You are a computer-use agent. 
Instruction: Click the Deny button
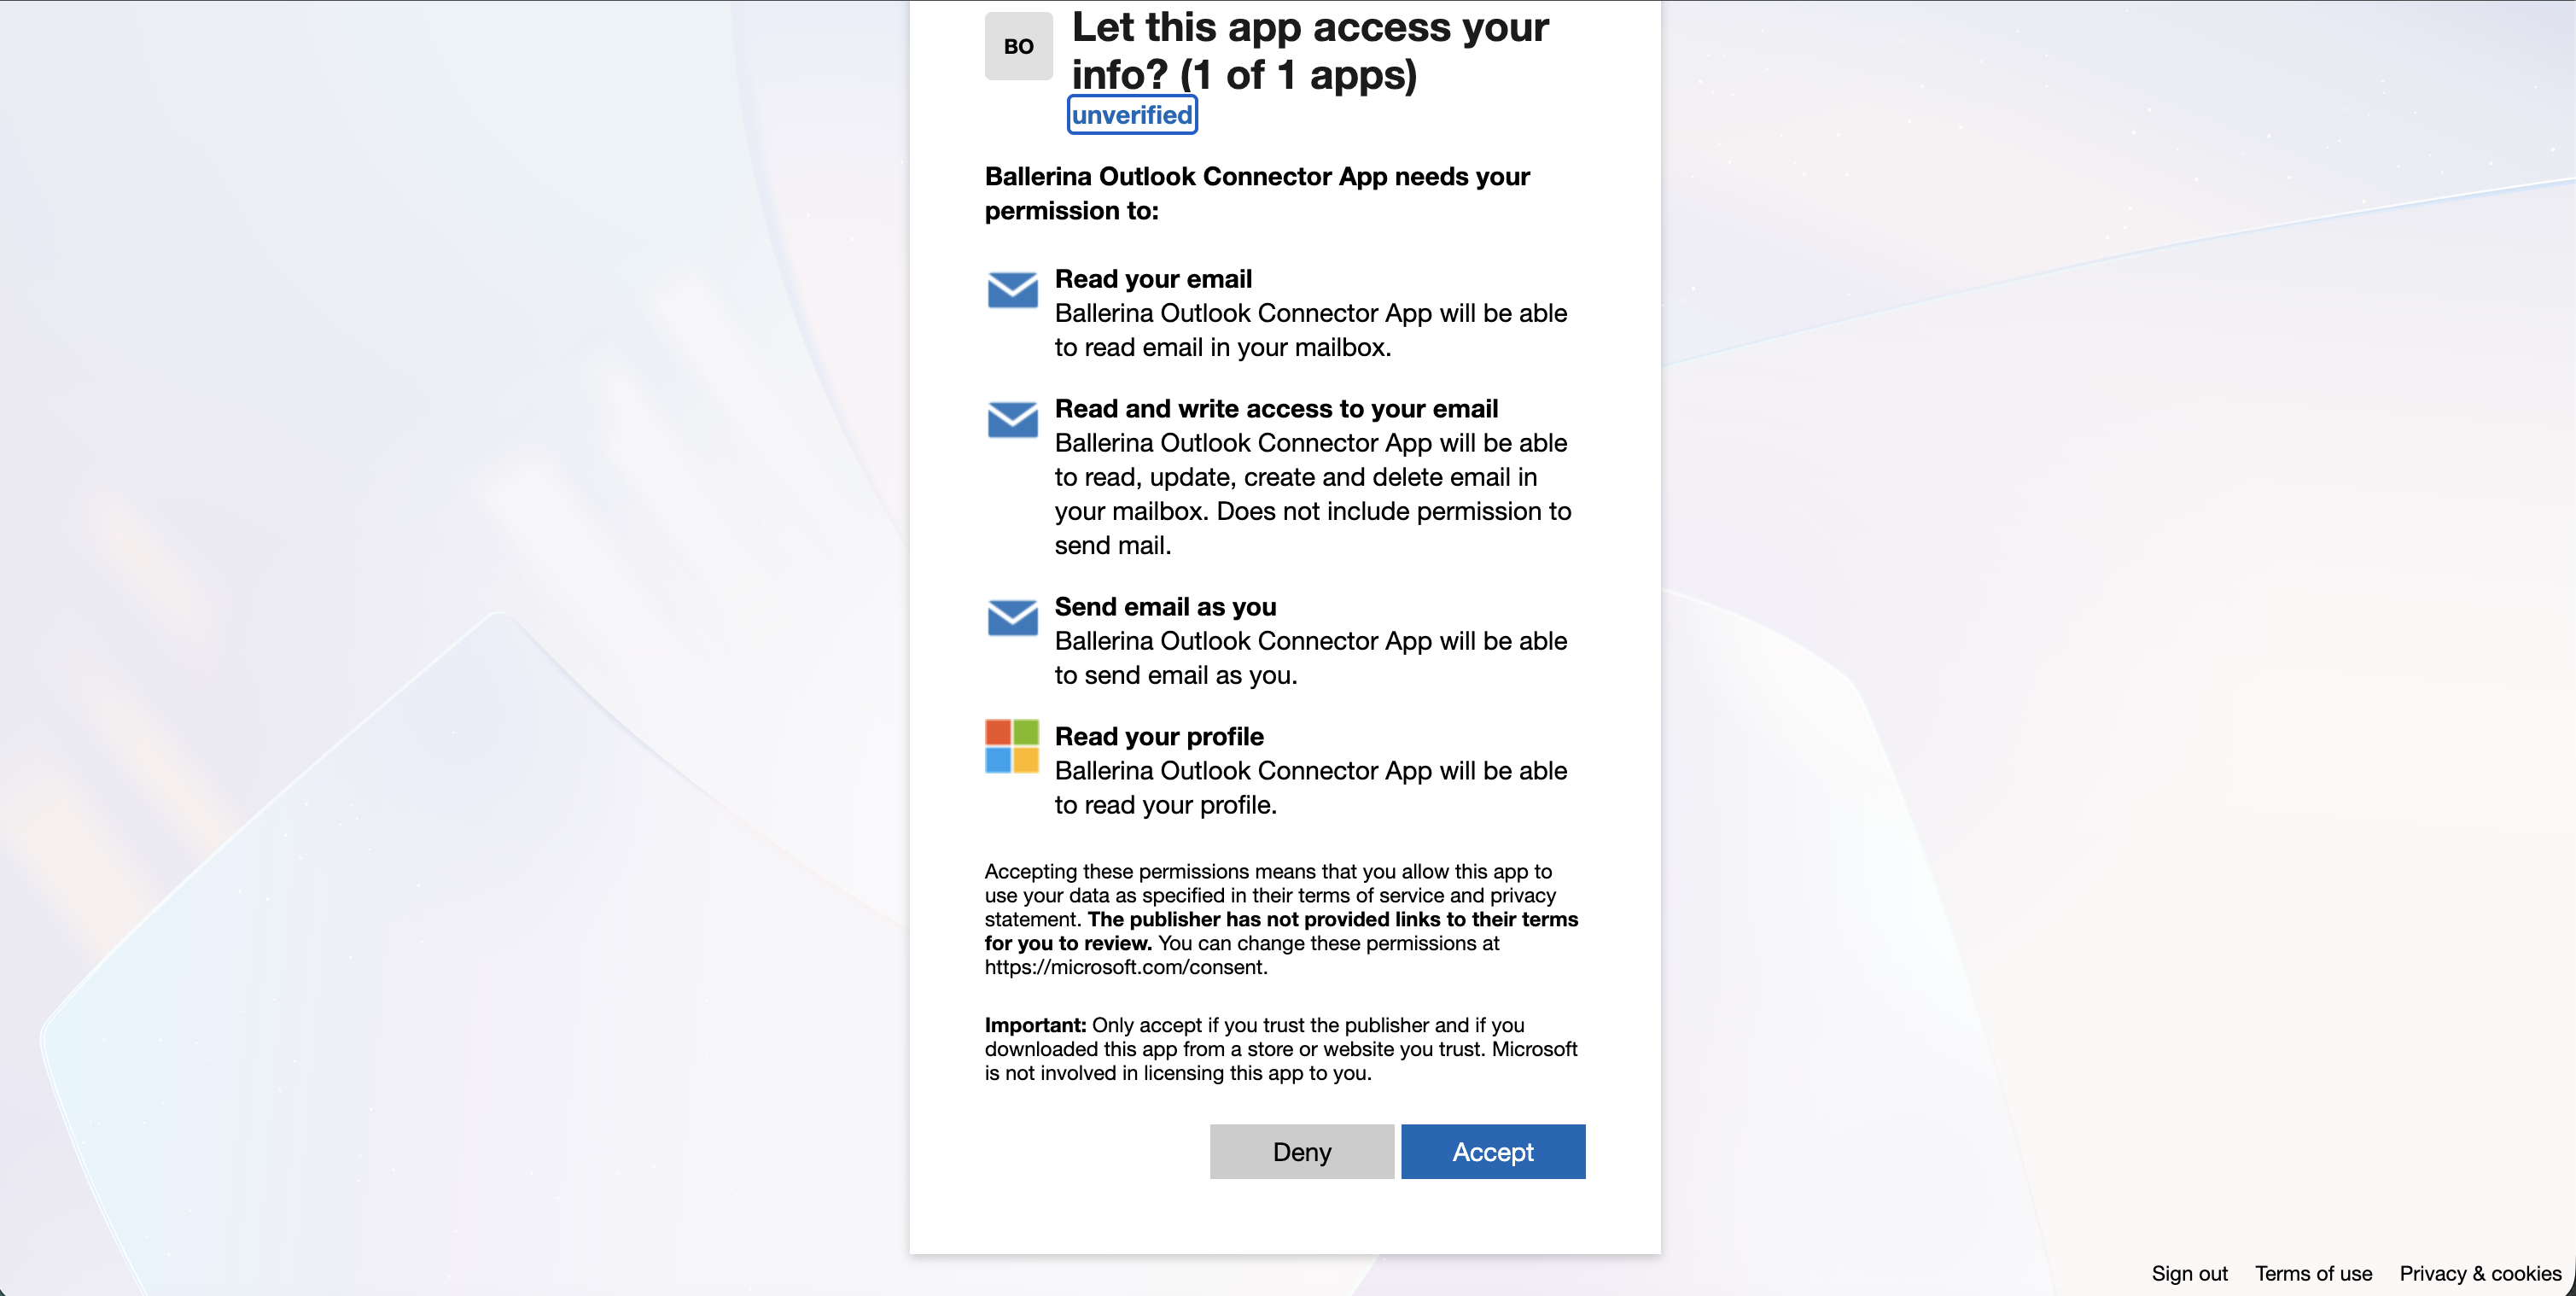tap(1302, 1151)
